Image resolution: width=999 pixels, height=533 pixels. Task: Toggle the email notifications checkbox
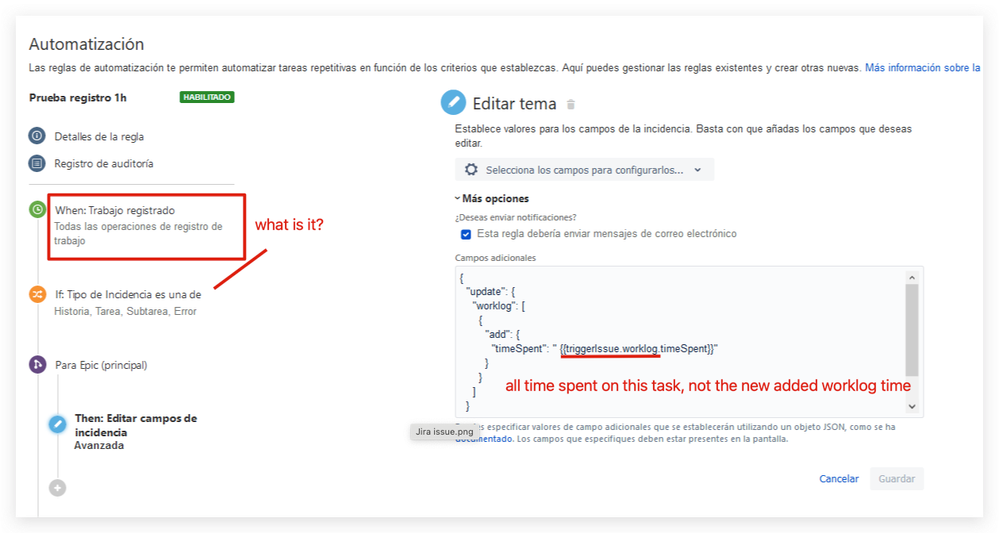tap(466, 234)
